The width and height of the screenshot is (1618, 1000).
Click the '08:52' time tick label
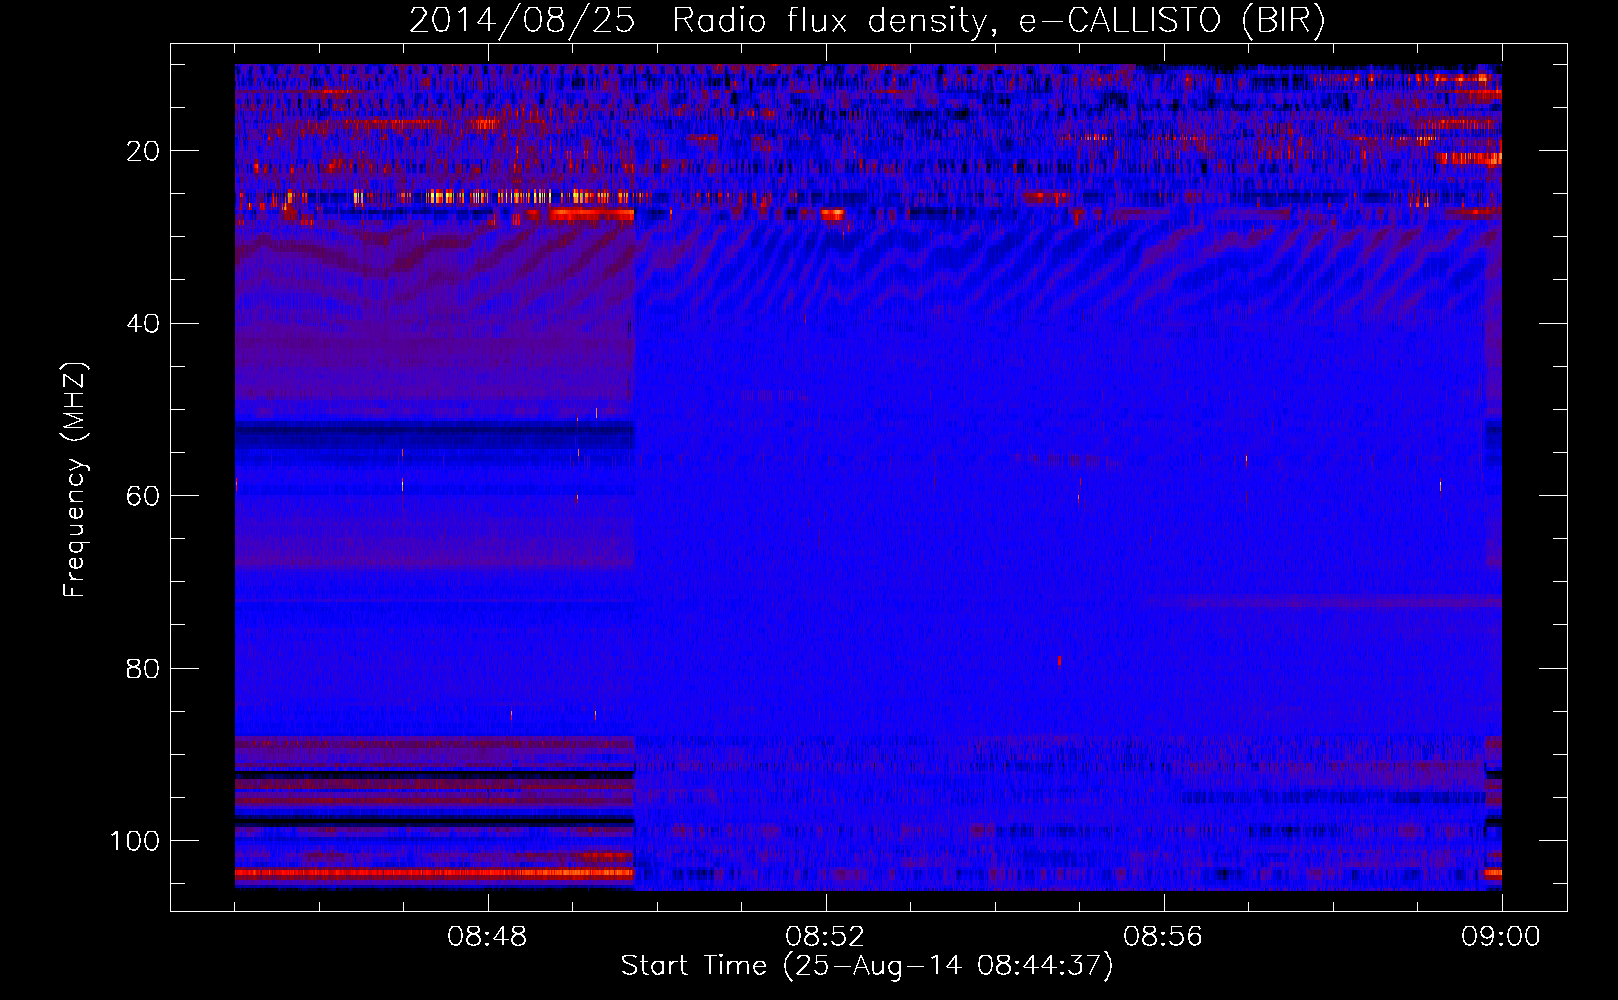click(825, 937)
